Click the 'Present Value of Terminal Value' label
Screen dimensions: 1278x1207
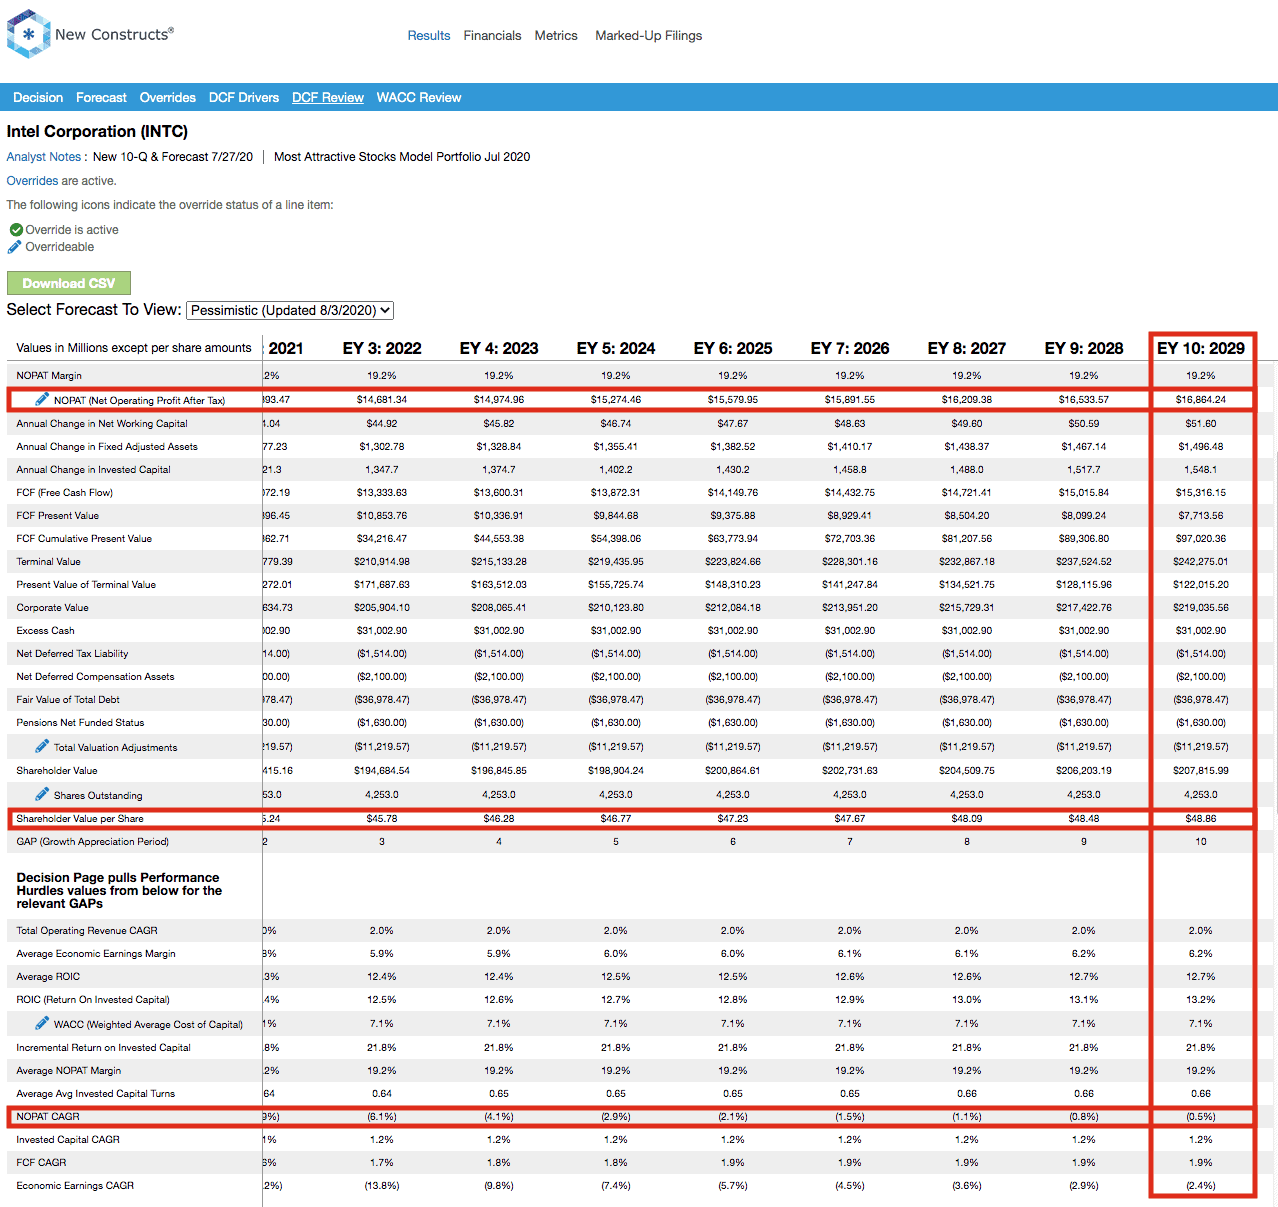[86, 585]
